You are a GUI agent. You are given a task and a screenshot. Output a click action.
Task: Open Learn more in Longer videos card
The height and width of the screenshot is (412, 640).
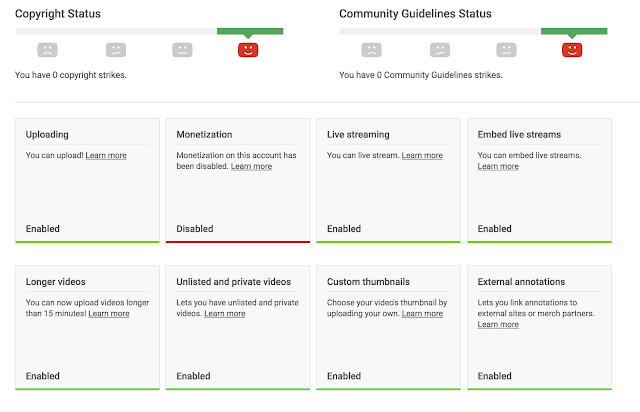click(x=109, y=314)
